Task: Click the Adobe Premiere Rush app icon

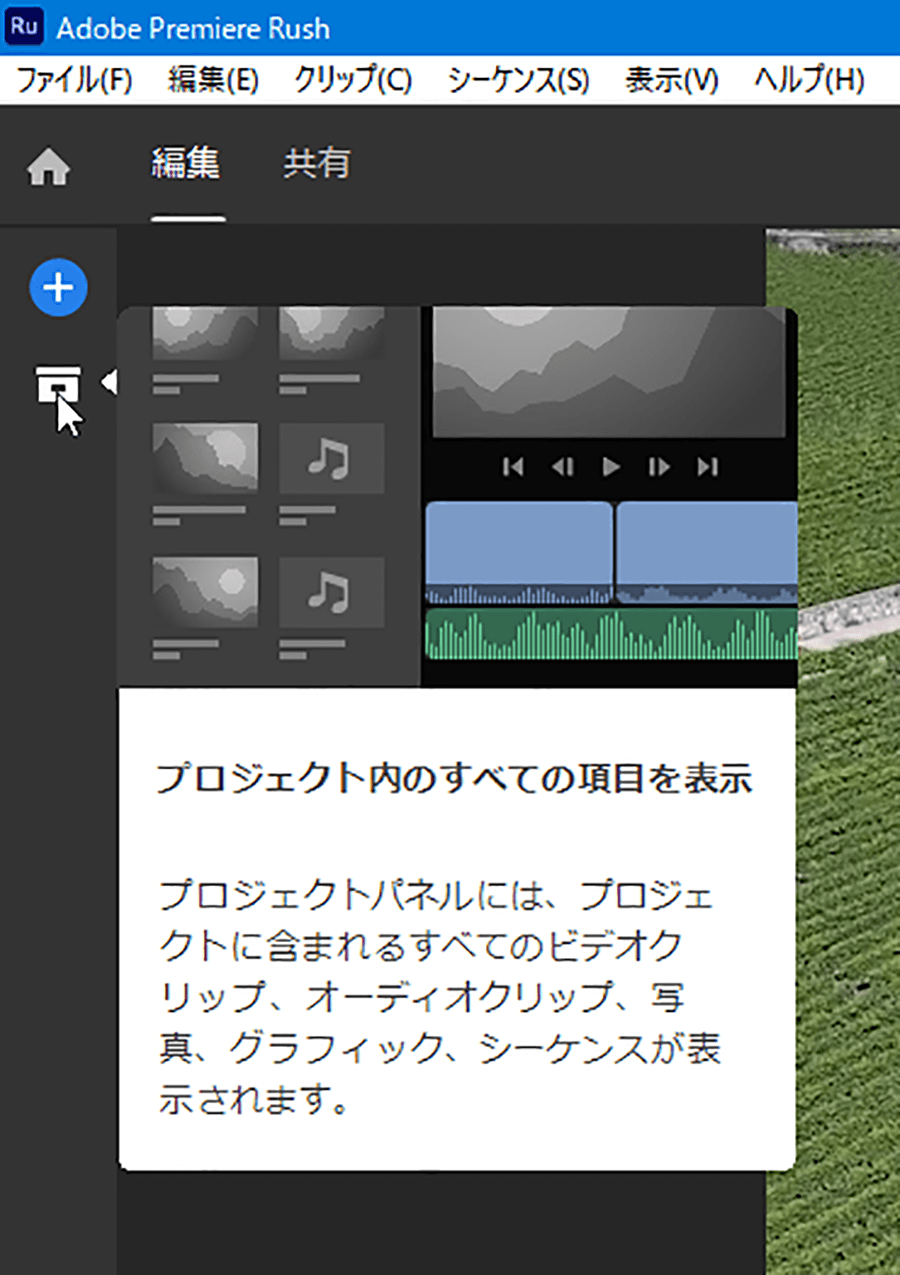Action: pyautogui.click(x=23, y=27)
